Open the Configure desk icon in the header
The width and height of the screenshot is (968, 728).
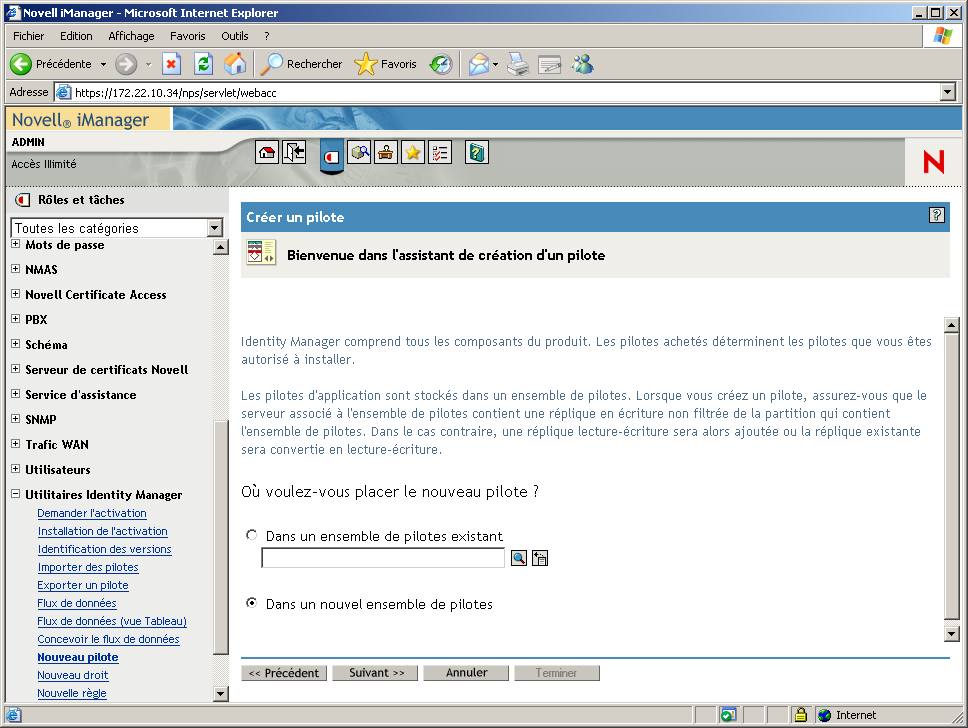click(385, 152)
